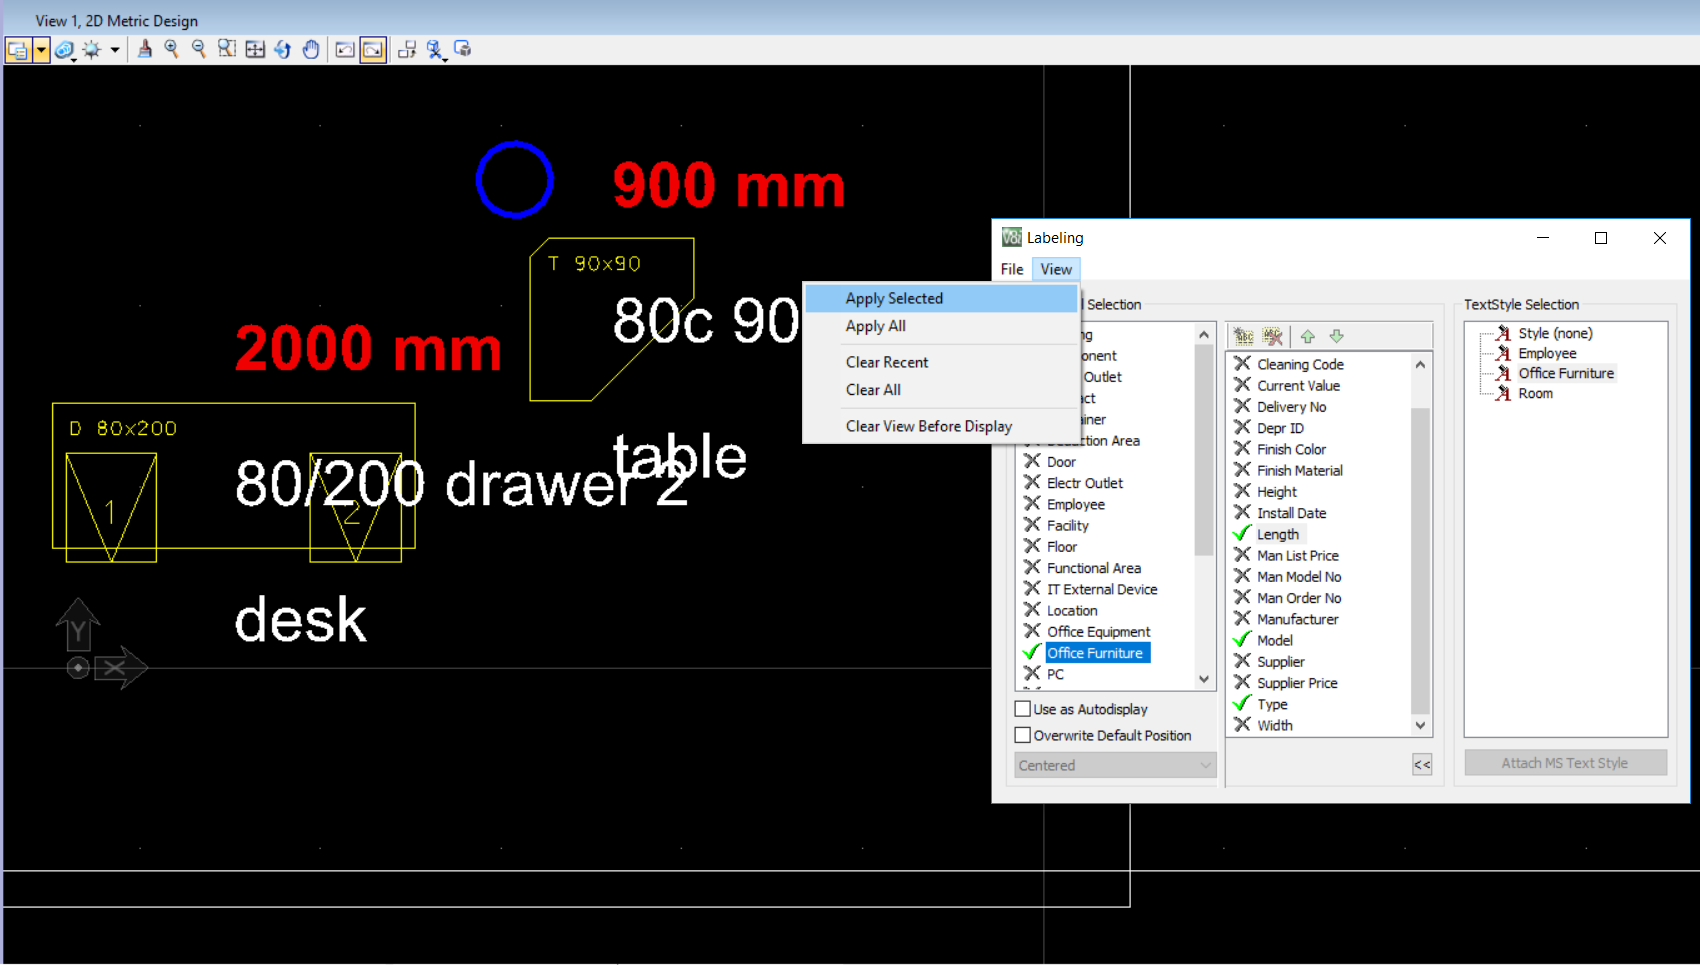
Task: Open the Display Styles icon
Action: coord(65,49)
